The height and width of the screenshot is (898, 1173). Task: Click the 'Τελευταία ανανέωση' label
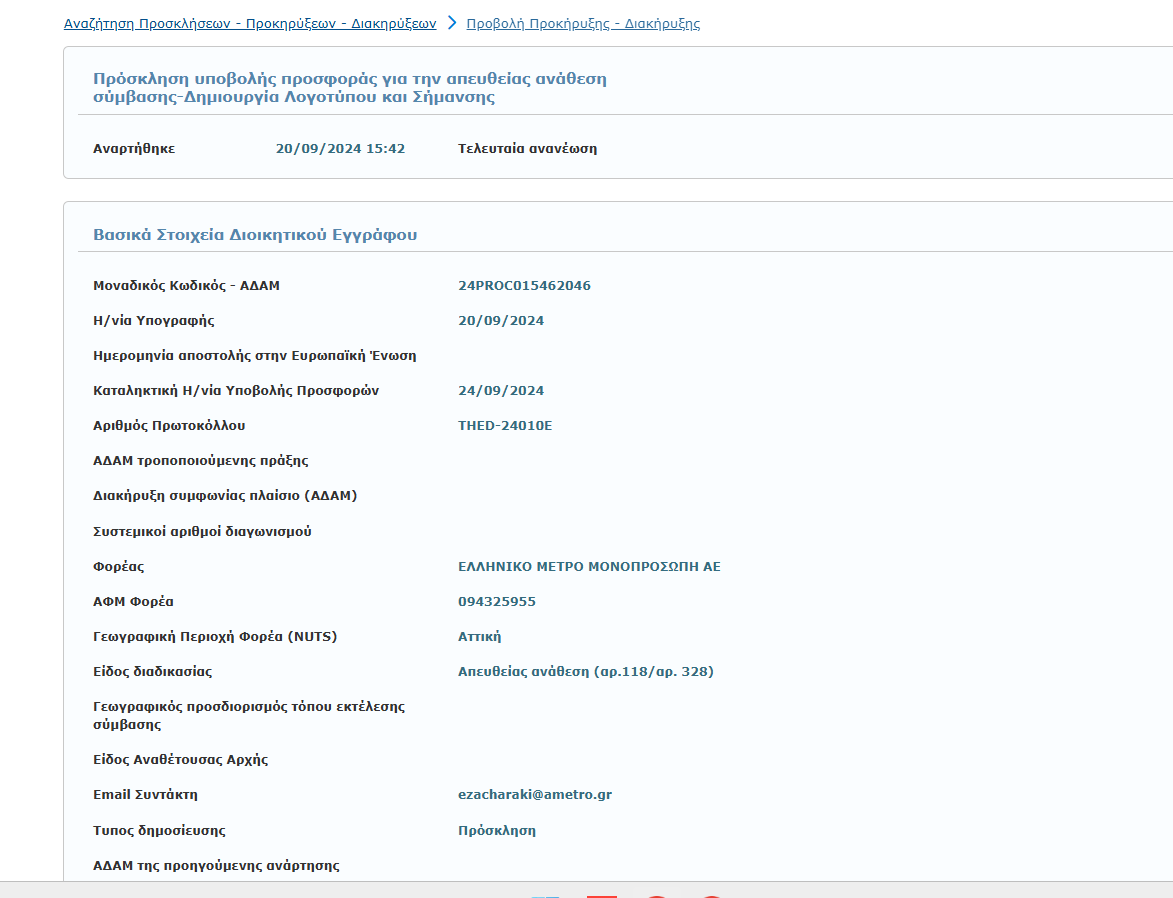(x=527, y=148)
